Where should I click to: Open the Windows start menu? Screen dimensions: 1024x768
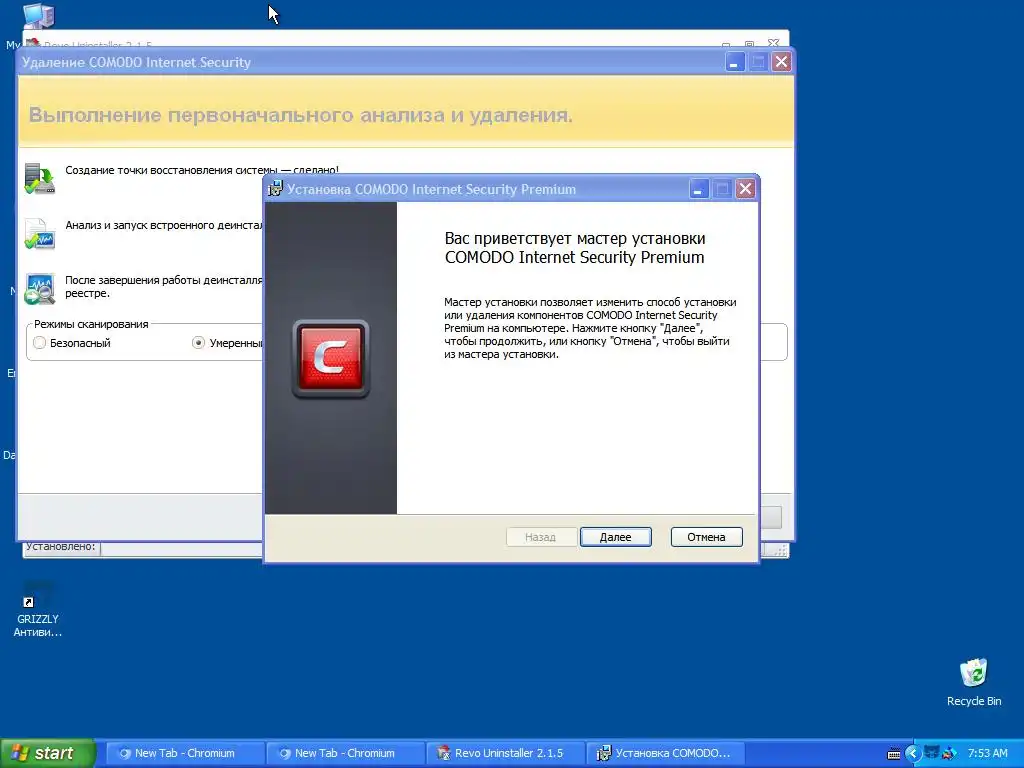(x=48, y=753)
